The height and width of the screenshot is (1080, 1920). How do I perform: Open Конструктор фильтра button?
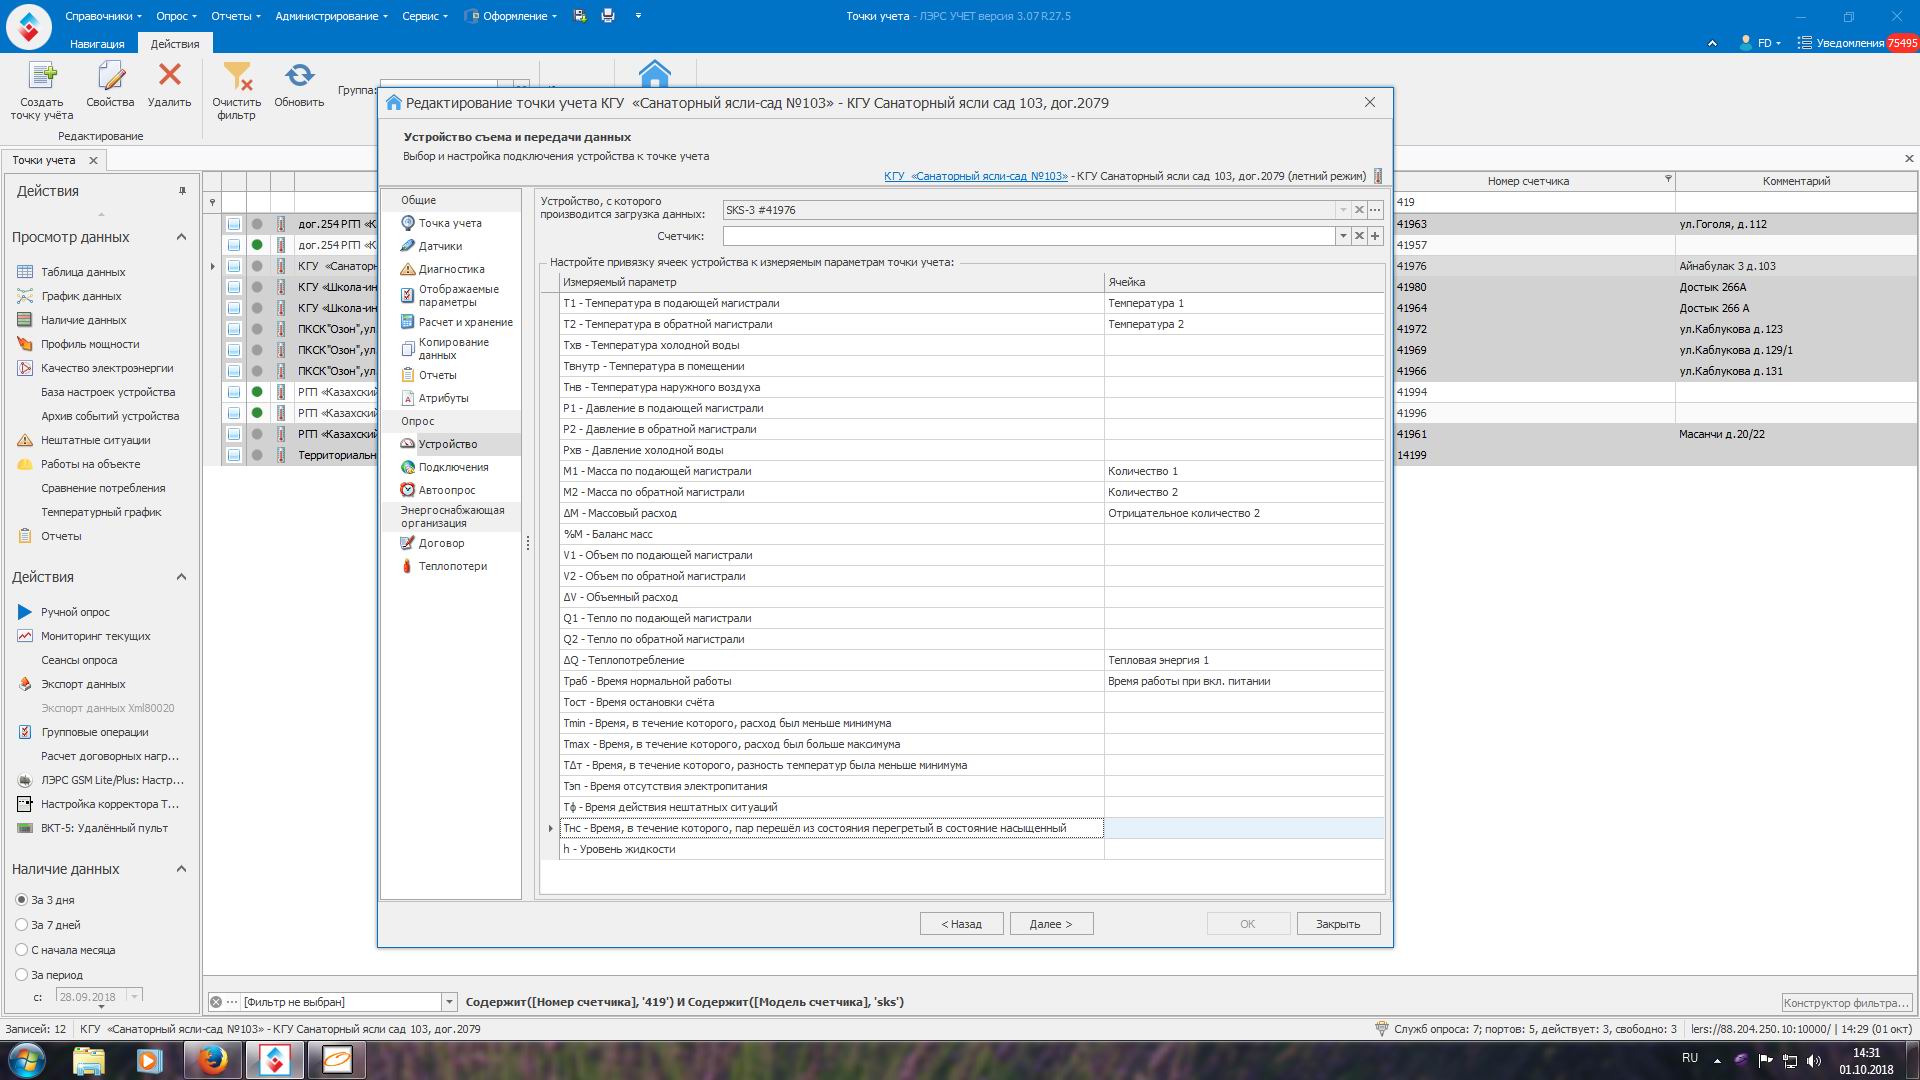tap(1846, 1003)
